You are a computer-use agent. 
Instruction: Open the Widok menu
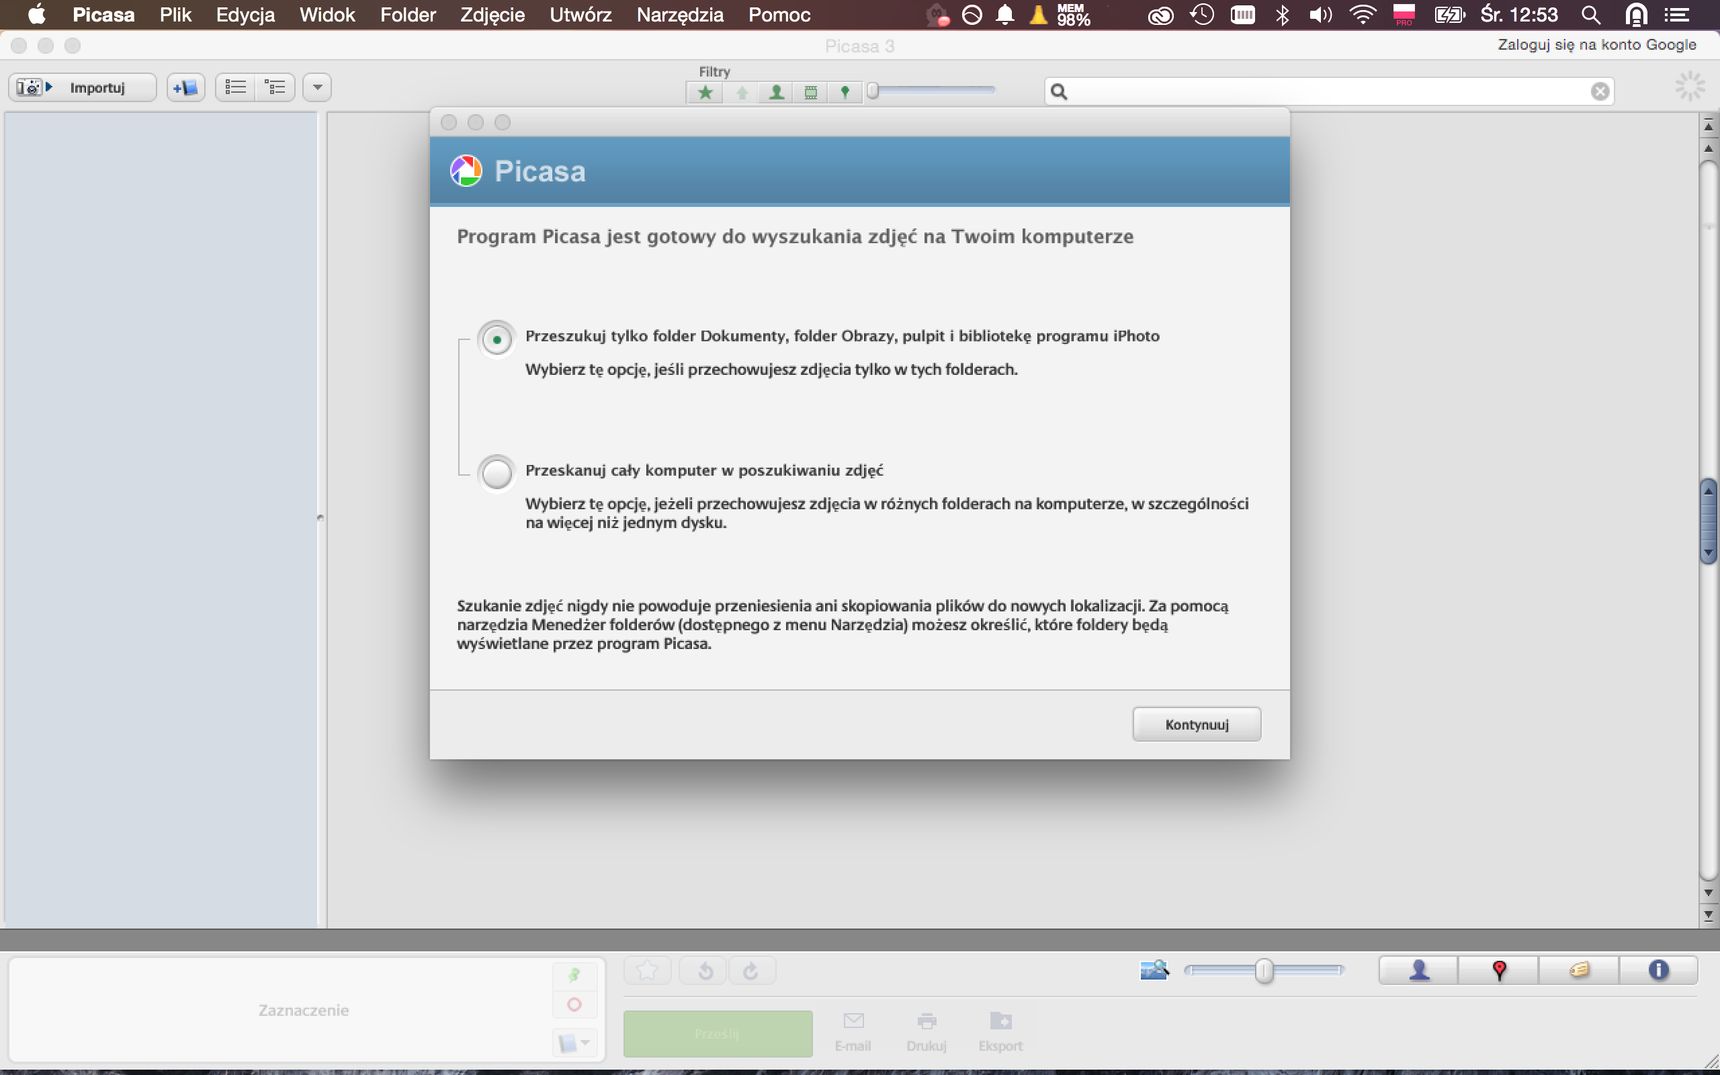(x=327, y=15)
